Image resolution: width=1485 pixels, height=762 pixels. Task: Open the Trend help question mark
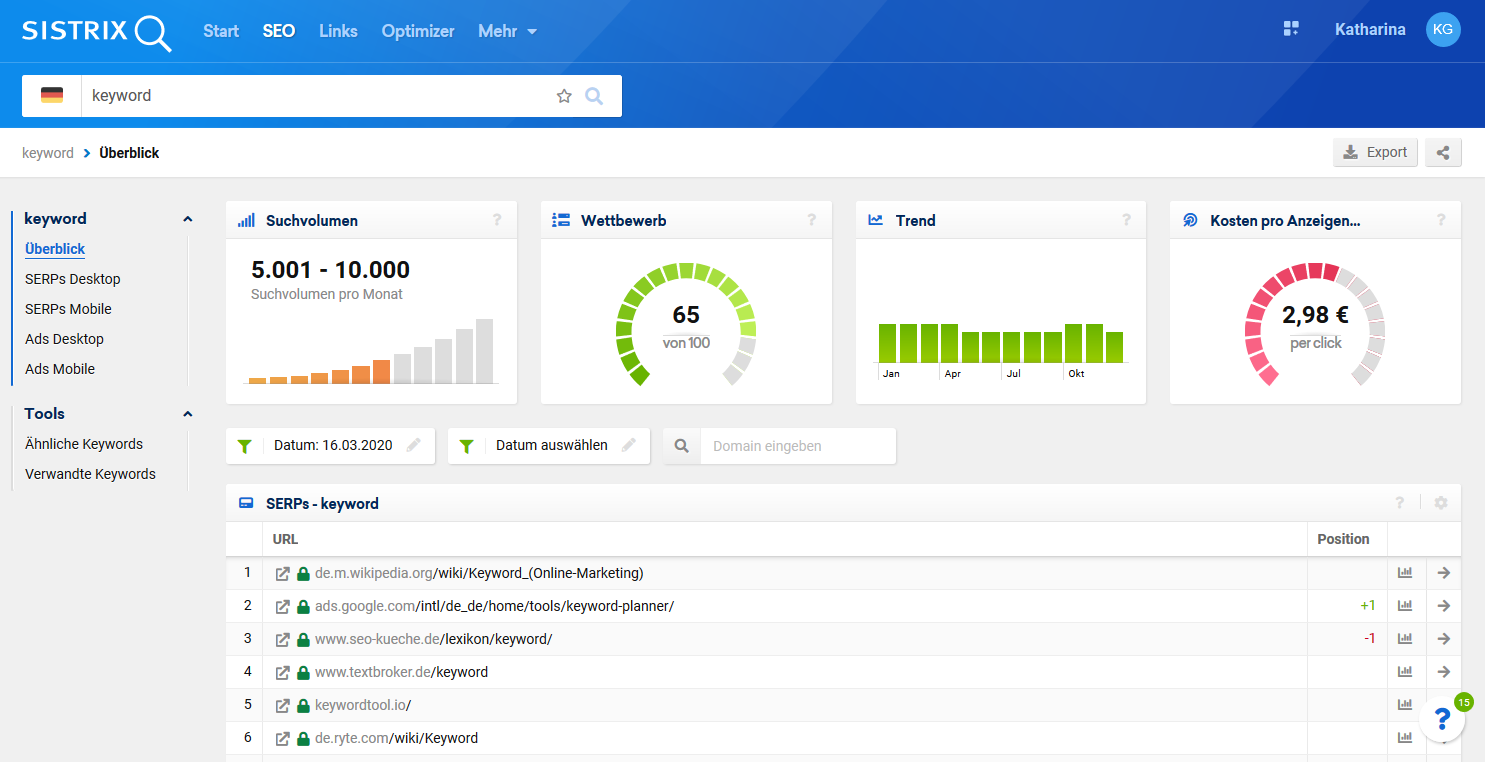(1126, 220)
